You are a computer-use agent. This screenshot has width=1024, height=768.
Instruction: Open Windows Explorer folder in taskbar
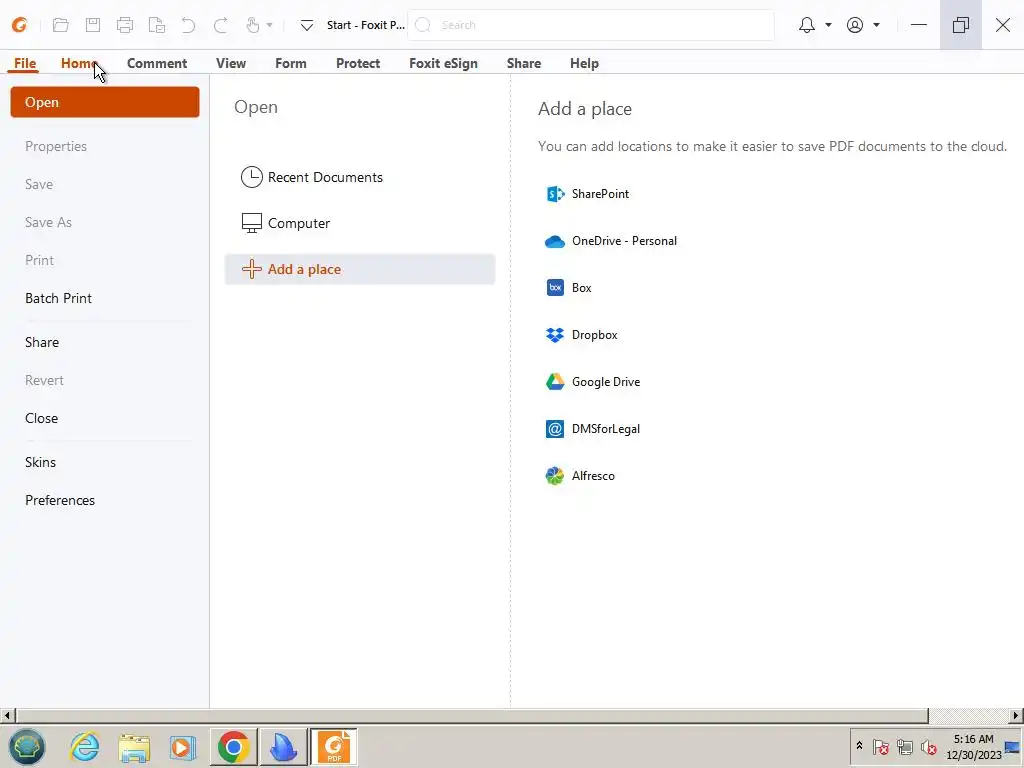pos(135,746)
